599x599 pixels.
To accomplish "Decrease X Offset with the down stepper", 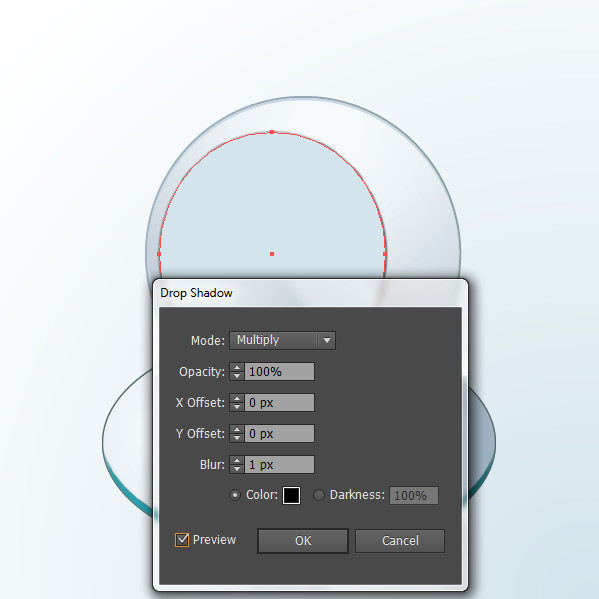I will pyautogui.click(x=237, y=407).
